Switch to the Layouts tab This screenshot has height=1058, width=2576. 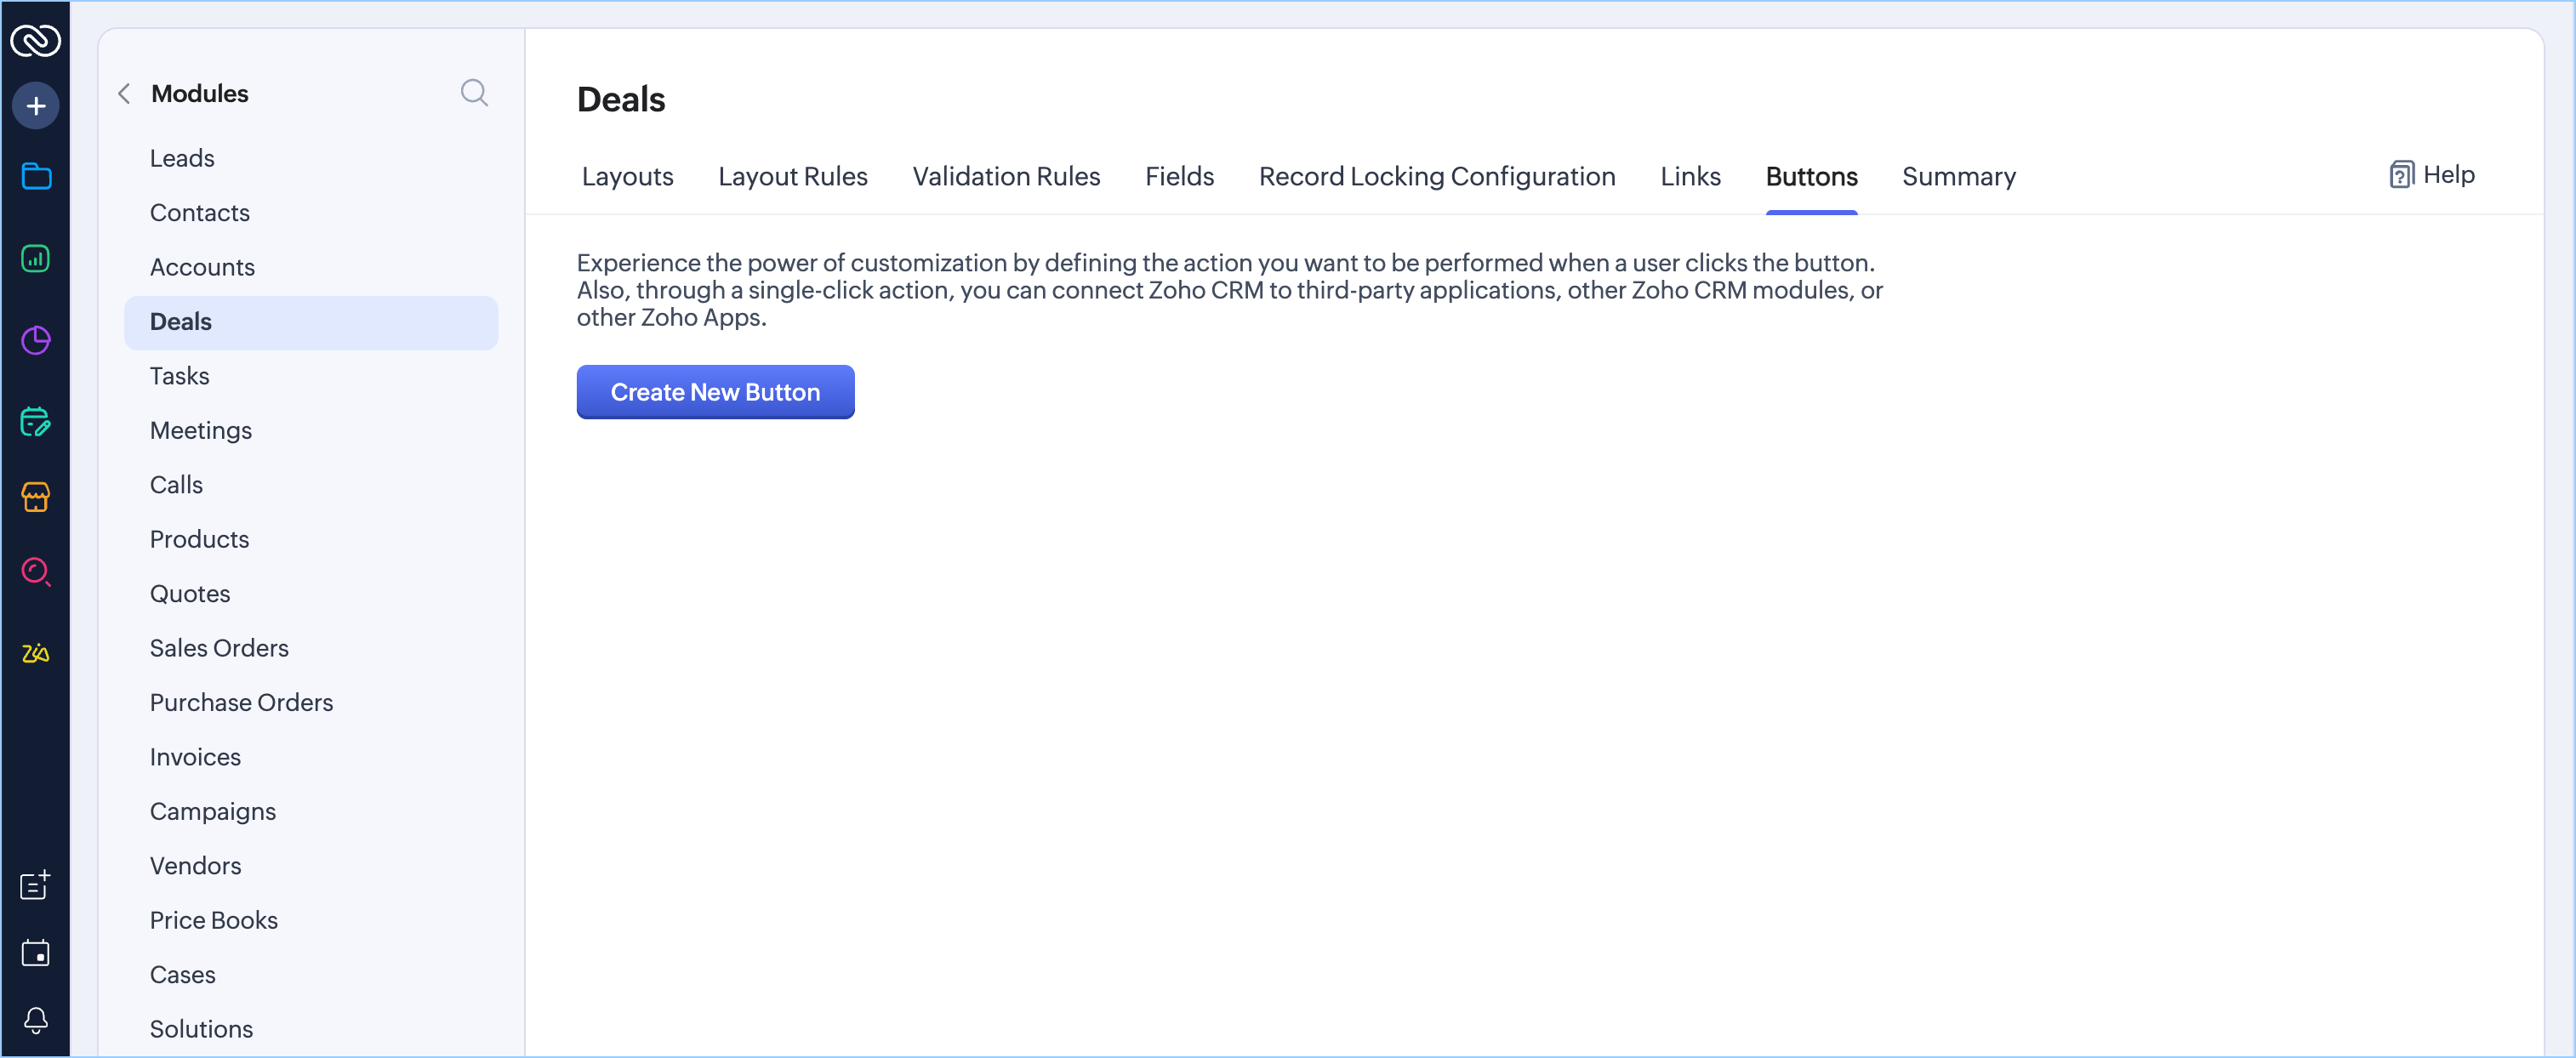(627, 177)
